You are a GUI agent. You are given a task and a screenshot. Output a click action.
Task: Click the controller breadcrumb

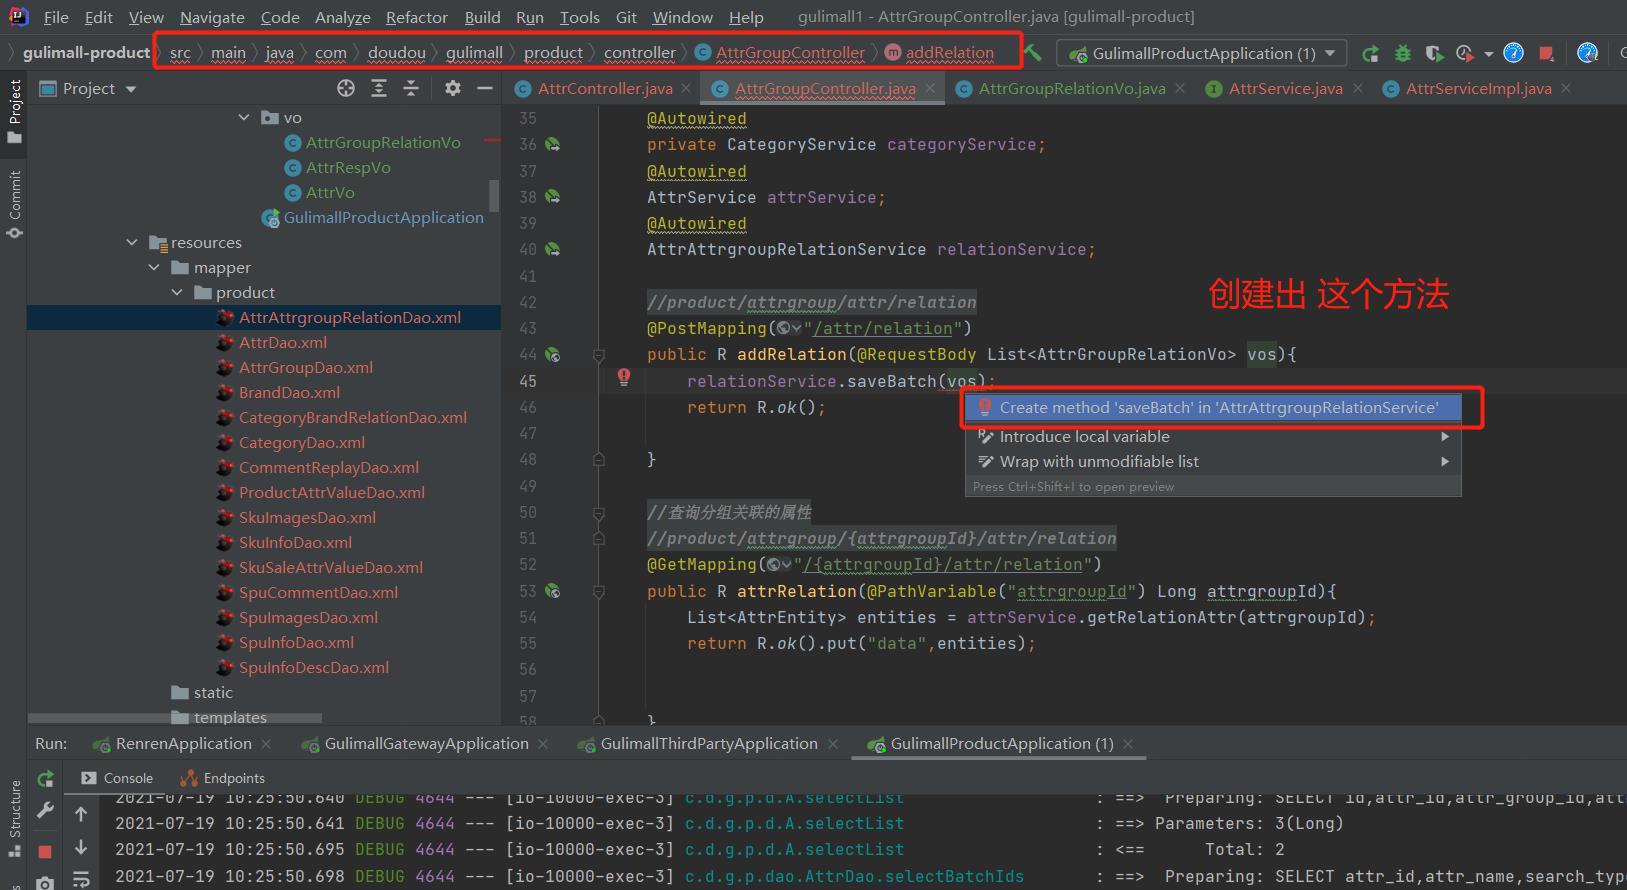pyautogui.click(x=639, y=53)
